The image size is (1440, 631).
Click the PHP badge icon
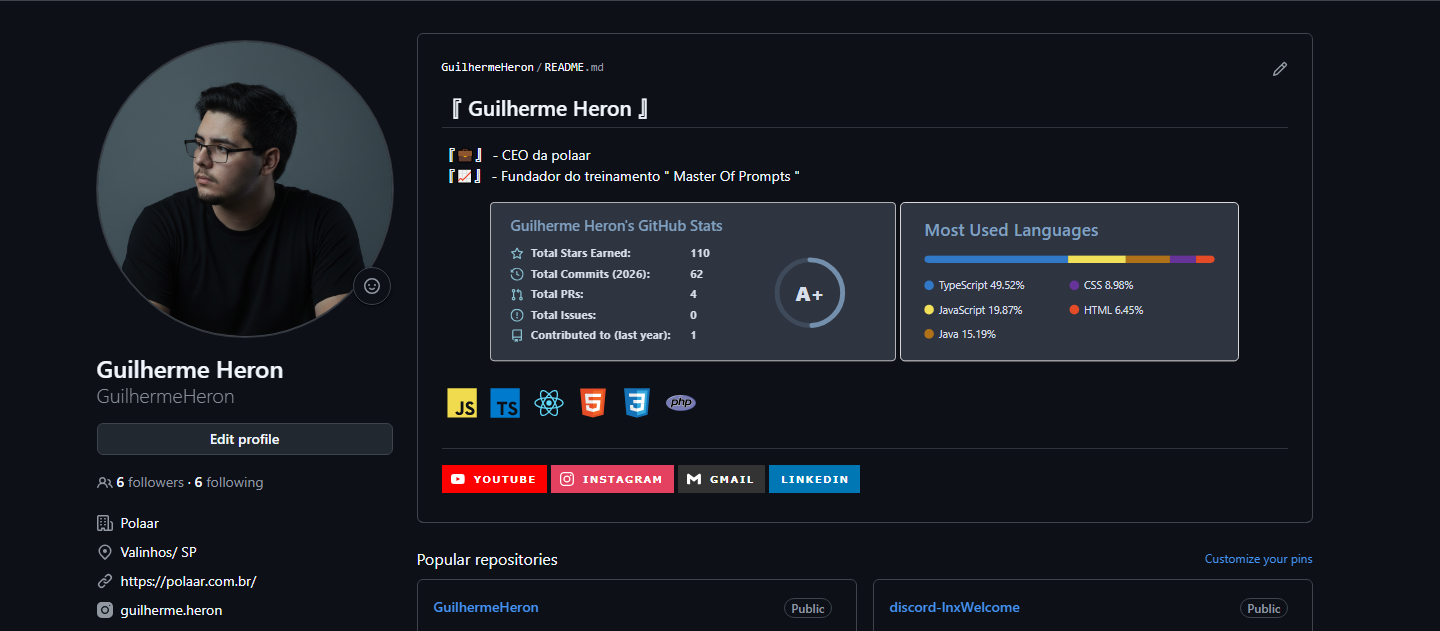pyautogui.click(x=680, y=402)
